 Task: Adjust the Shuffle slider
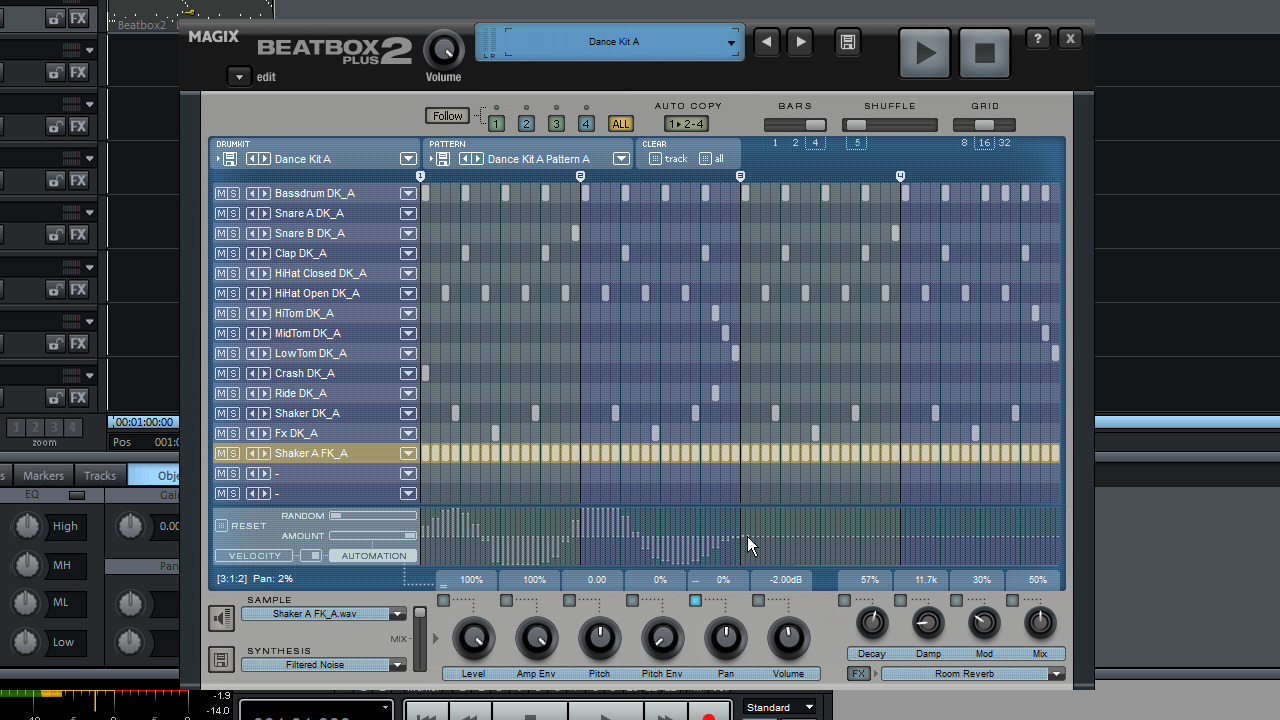(890, 125)
